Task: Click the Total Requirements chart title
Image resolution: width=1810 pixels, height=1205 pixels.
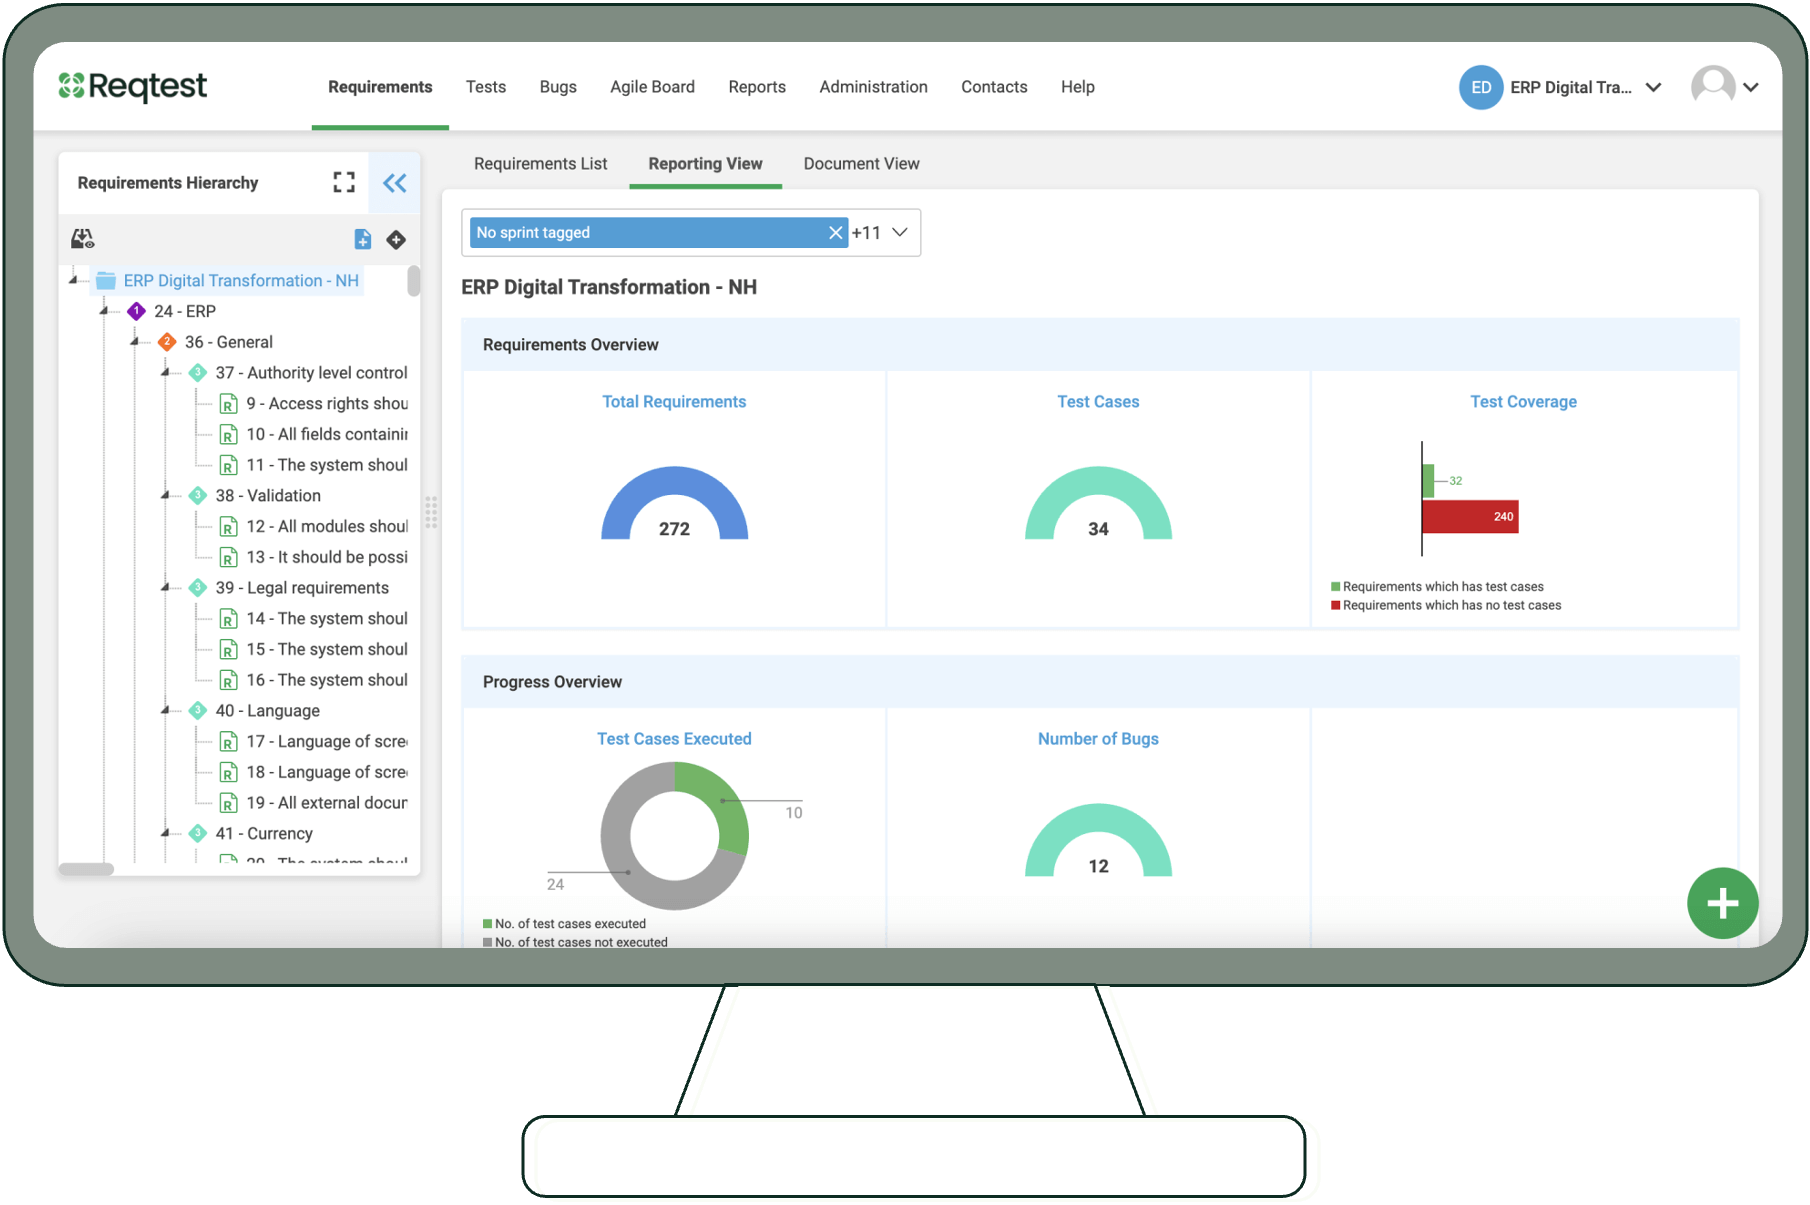Action: pyautogui.click(x=674, y=402)
